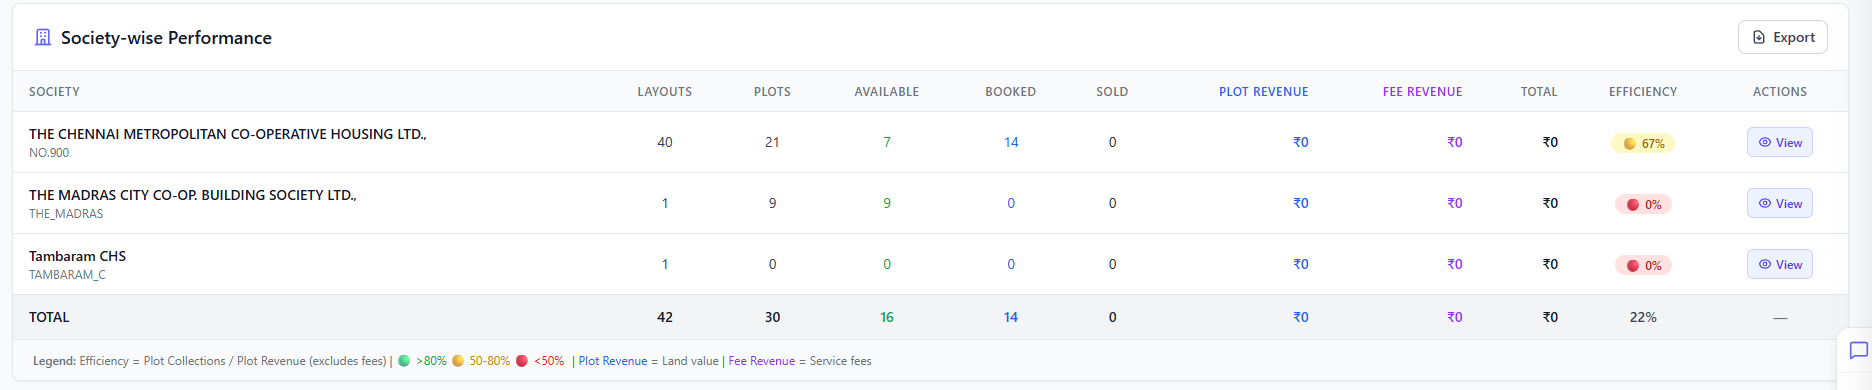The height and width of the screenshot is (390, 1872).
Task: Click the Tambaram CHS society name
Action: point(77,256)
